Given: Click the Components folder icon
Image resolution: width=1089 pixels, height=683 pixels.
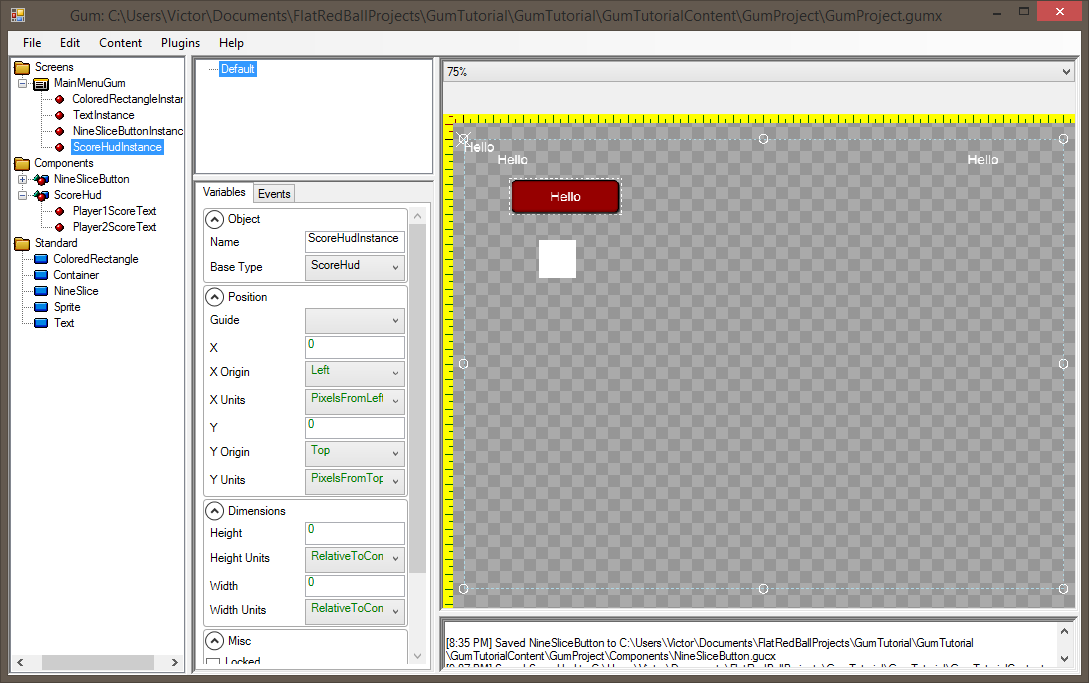Looking at the screenshot, I should [22, 163].
